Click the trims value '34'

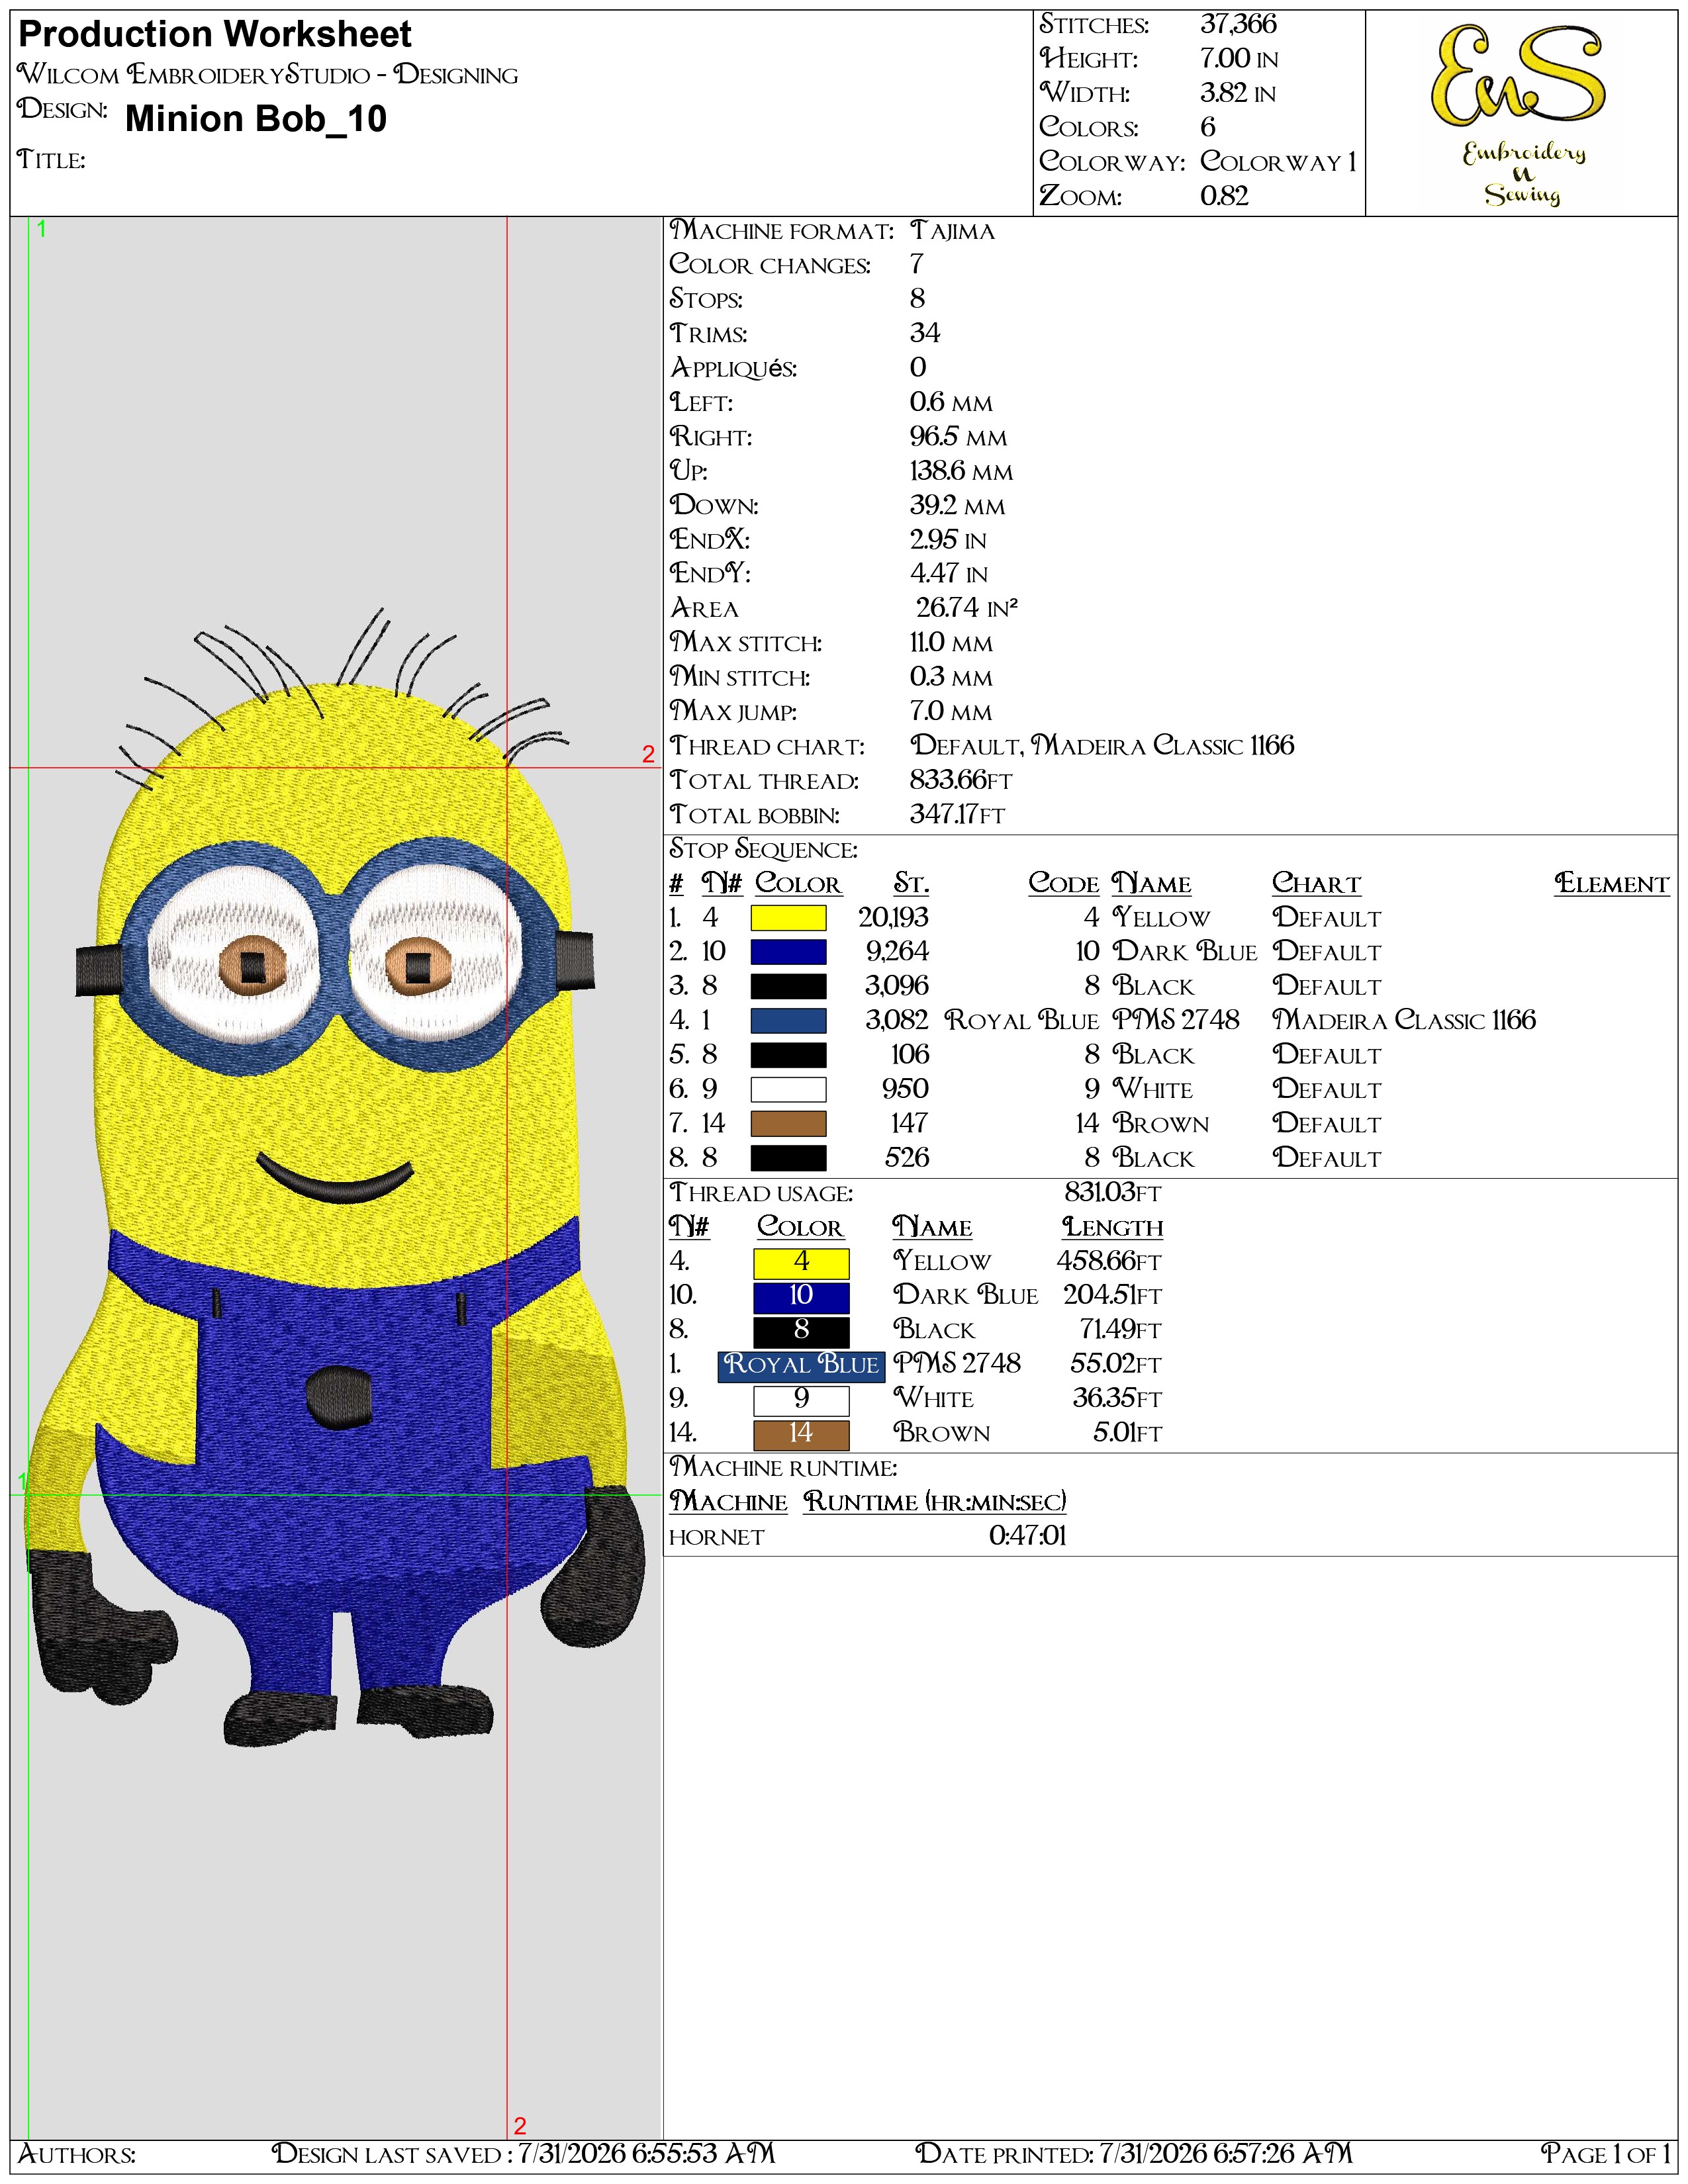click(925, 333)
